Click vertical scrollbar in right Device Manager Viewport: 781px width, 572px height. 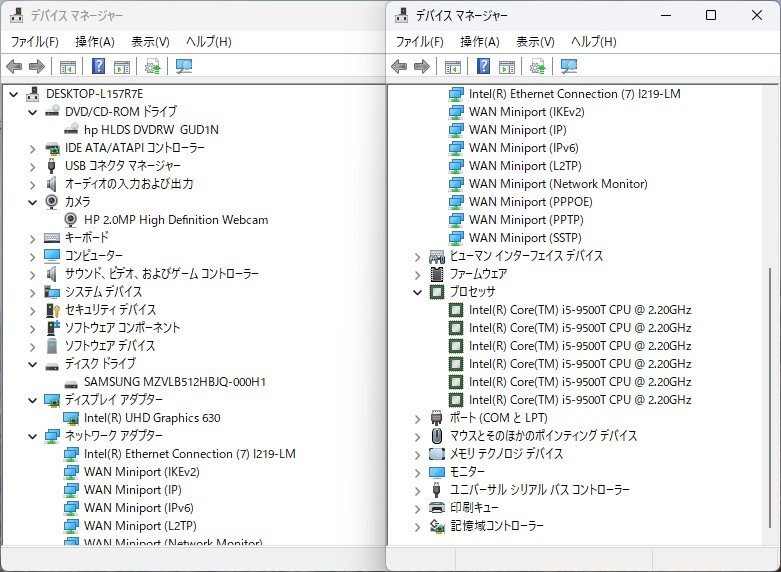[x=770, y=399]
